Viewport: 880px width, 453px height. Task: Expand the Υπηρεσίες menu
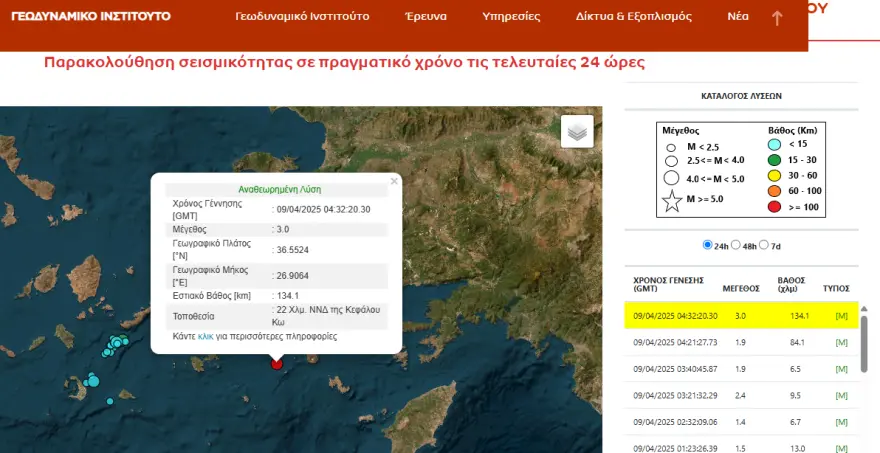[511, 17]
